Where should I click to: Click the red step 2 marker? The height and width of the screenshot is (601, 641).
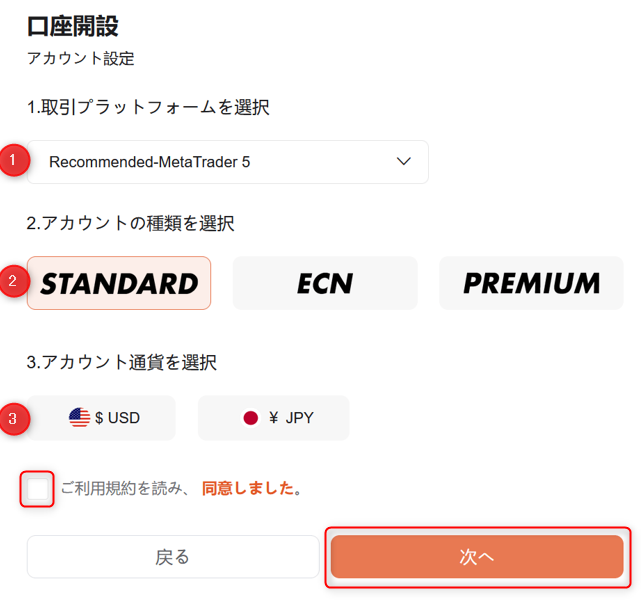[13, 282]
